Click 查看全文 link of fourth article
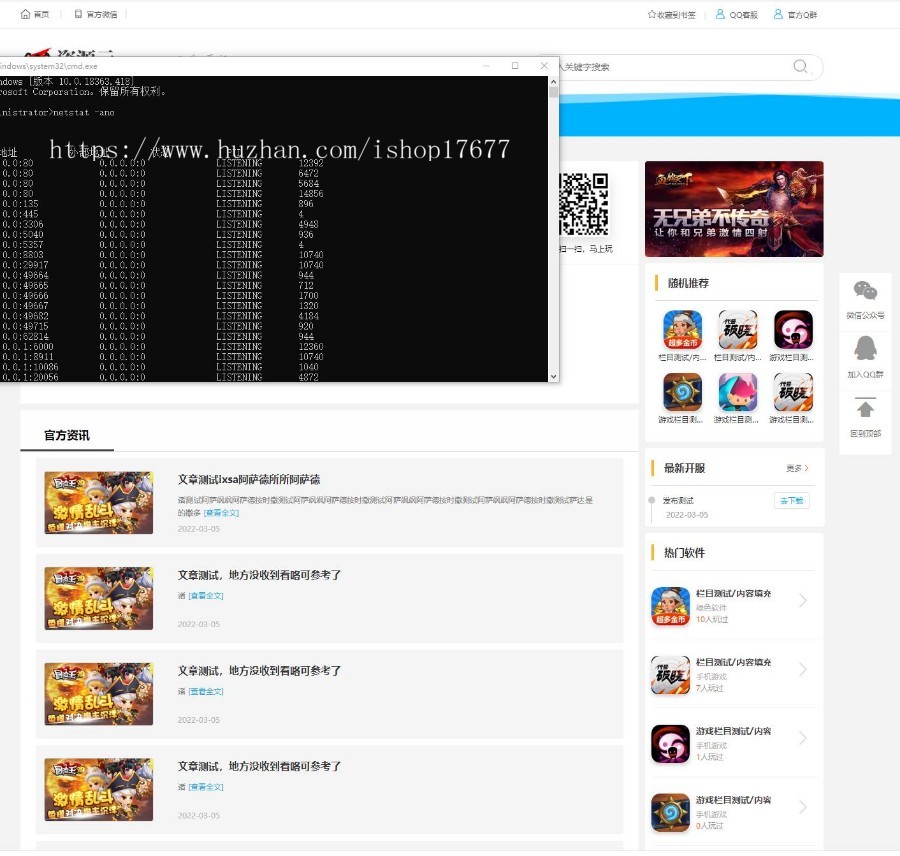This screenshot has height=856, width=900. pyautogui.click(x=205, y=787)
